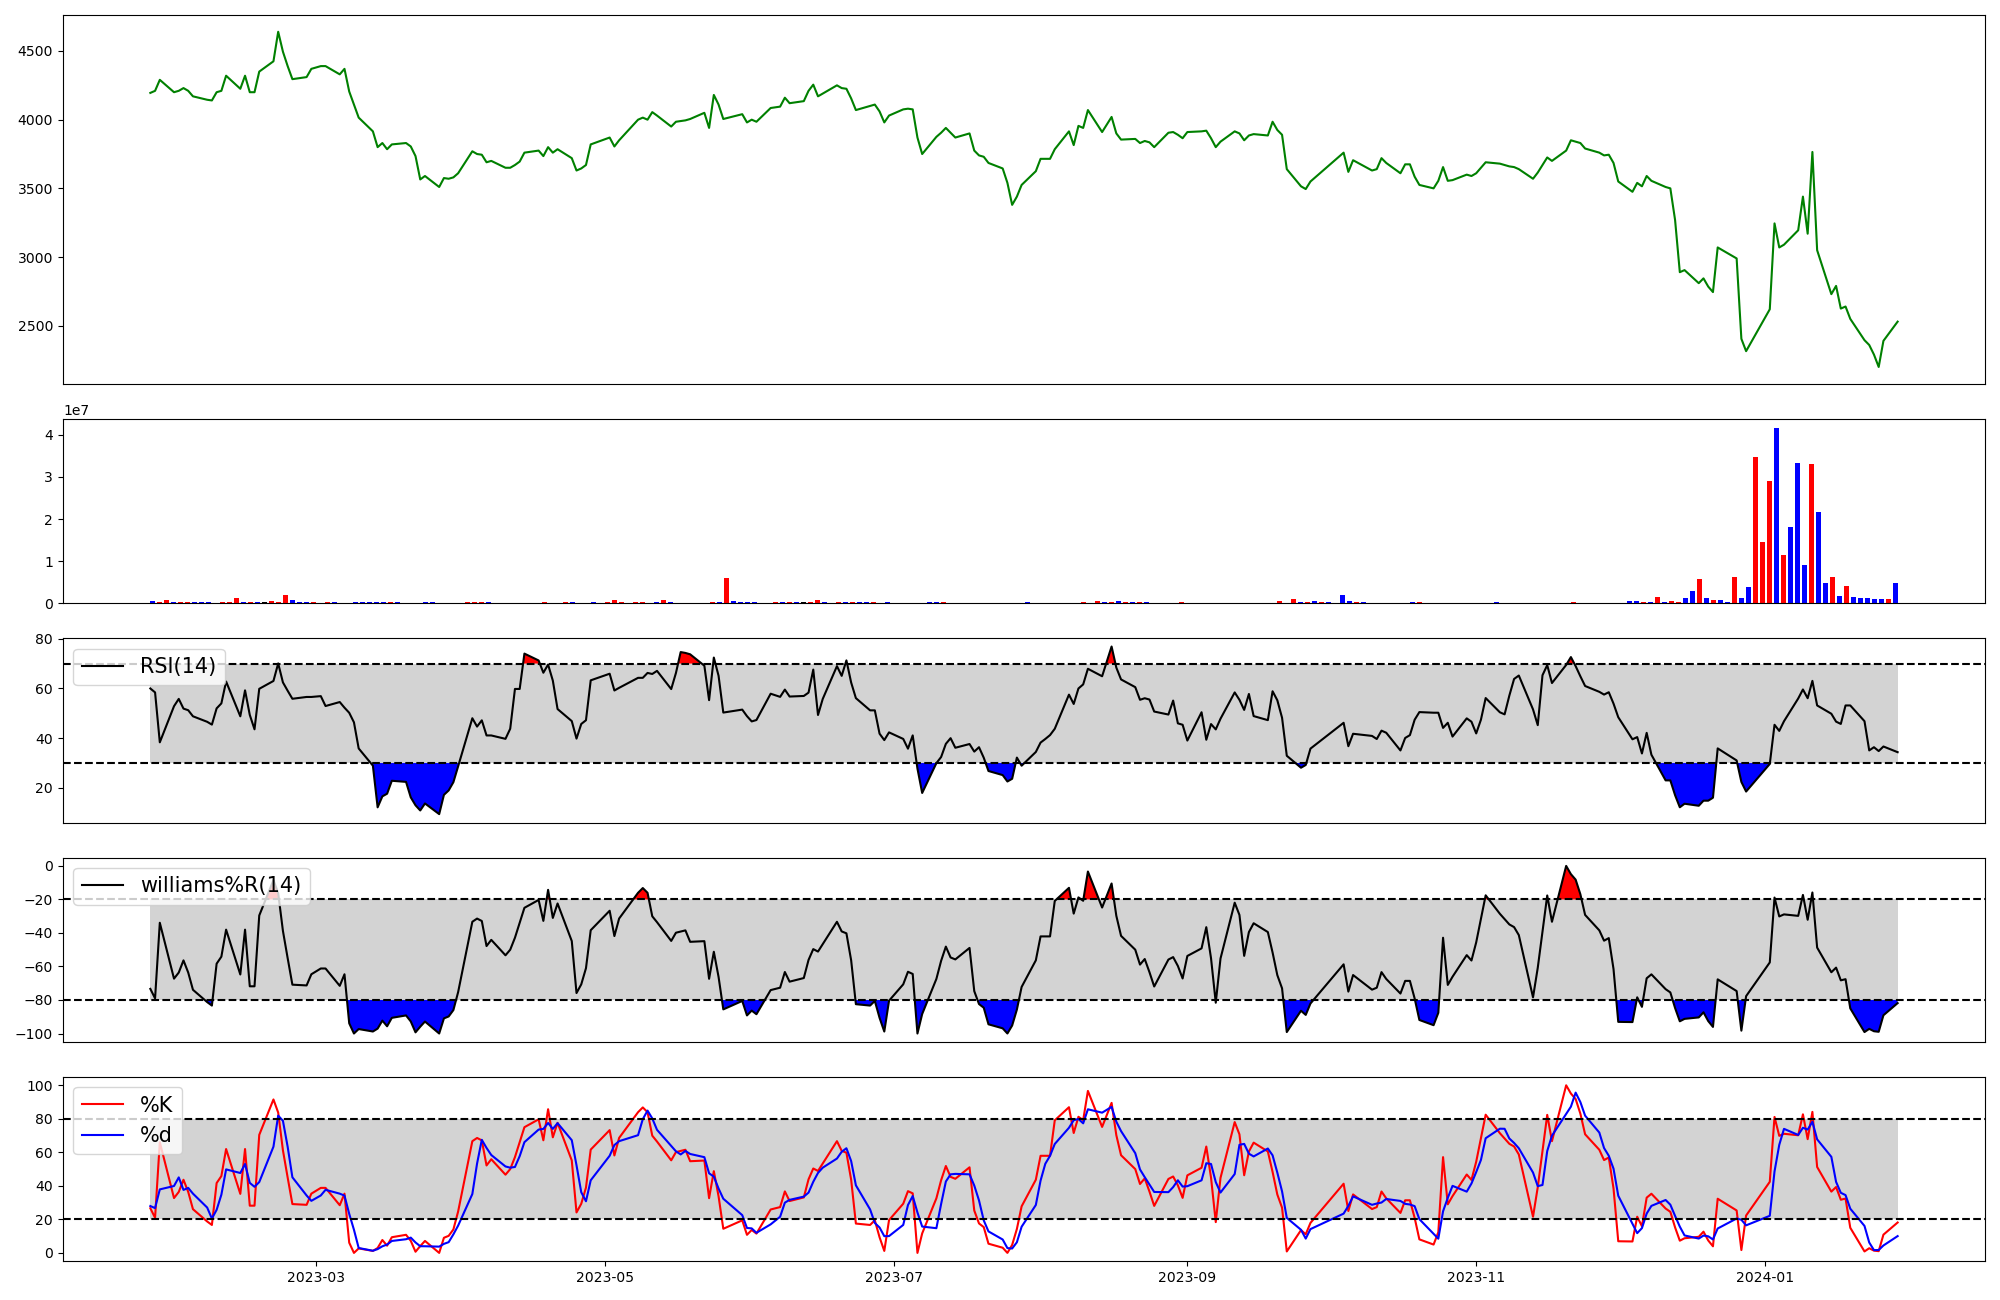Click the 2023-11 x-axis date label
2000x1300 pixels.
tap(1476, 1277)
